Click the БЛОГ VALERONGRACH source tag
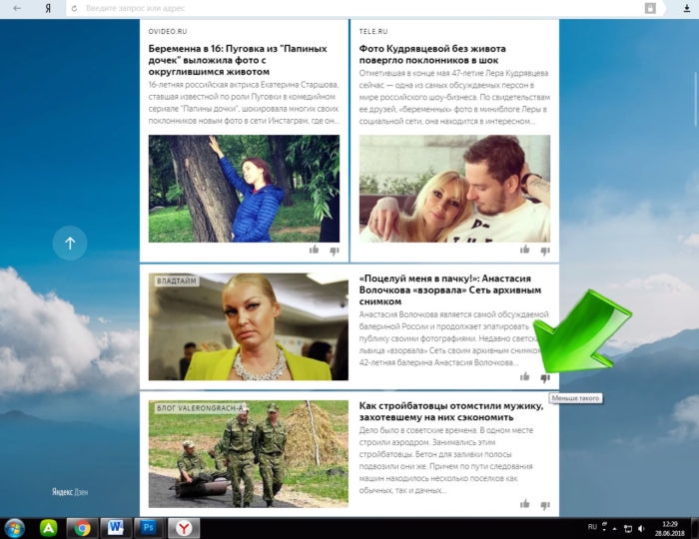The height and width of the screenshot is (539, 699). pos(201,408)
